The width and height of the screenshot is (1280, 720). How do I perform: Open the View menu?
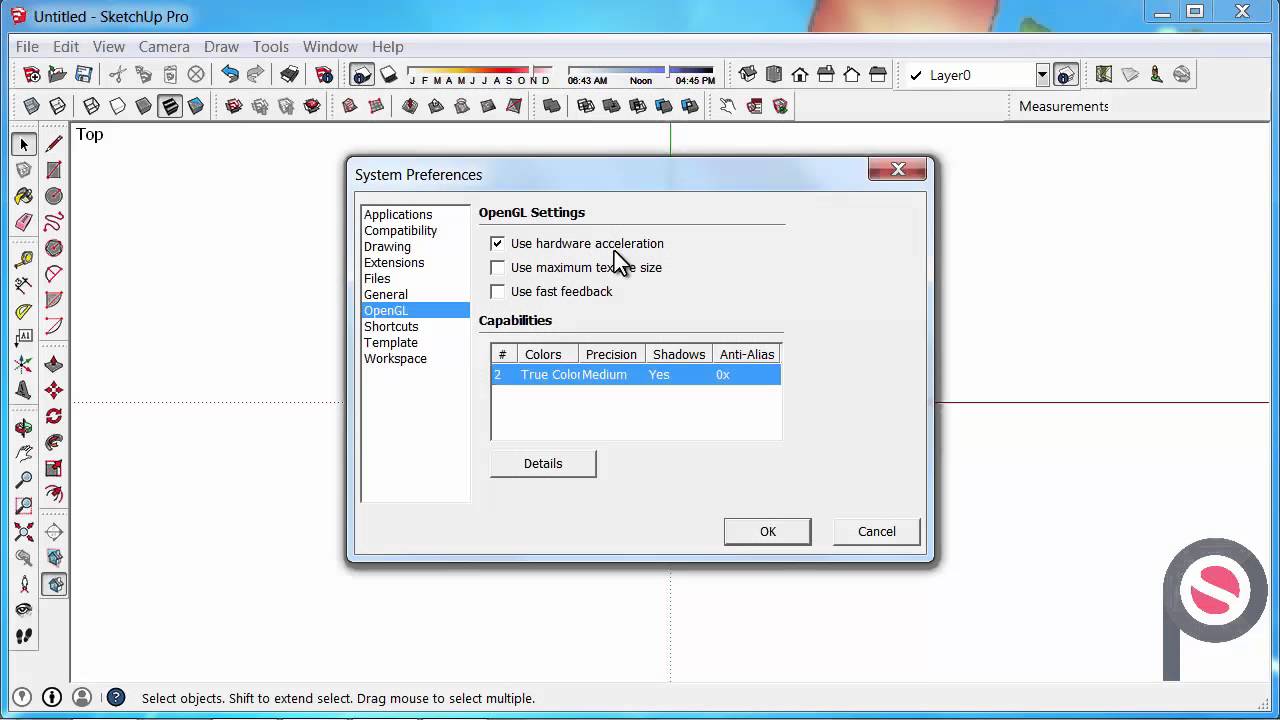coord(109,46)
